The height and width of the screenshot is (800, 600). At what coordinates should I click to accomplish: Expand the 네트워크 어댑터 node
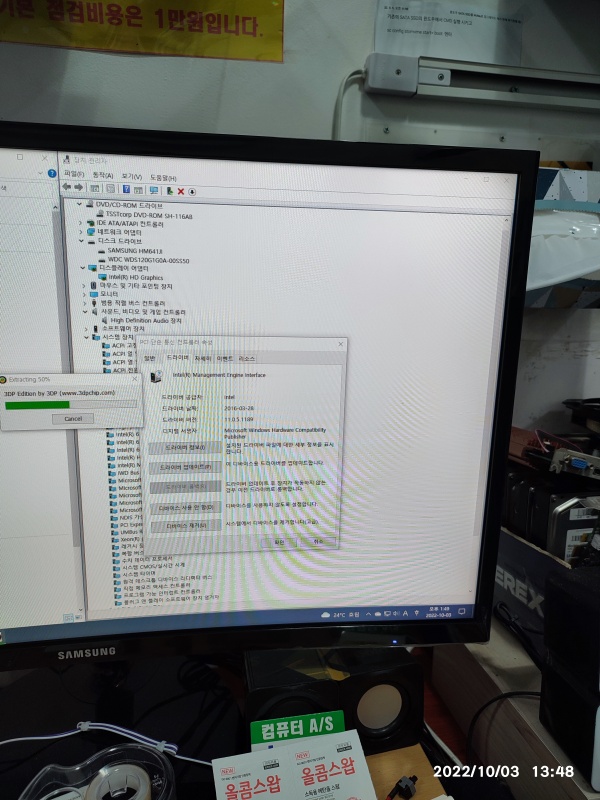tap(81, 231)
